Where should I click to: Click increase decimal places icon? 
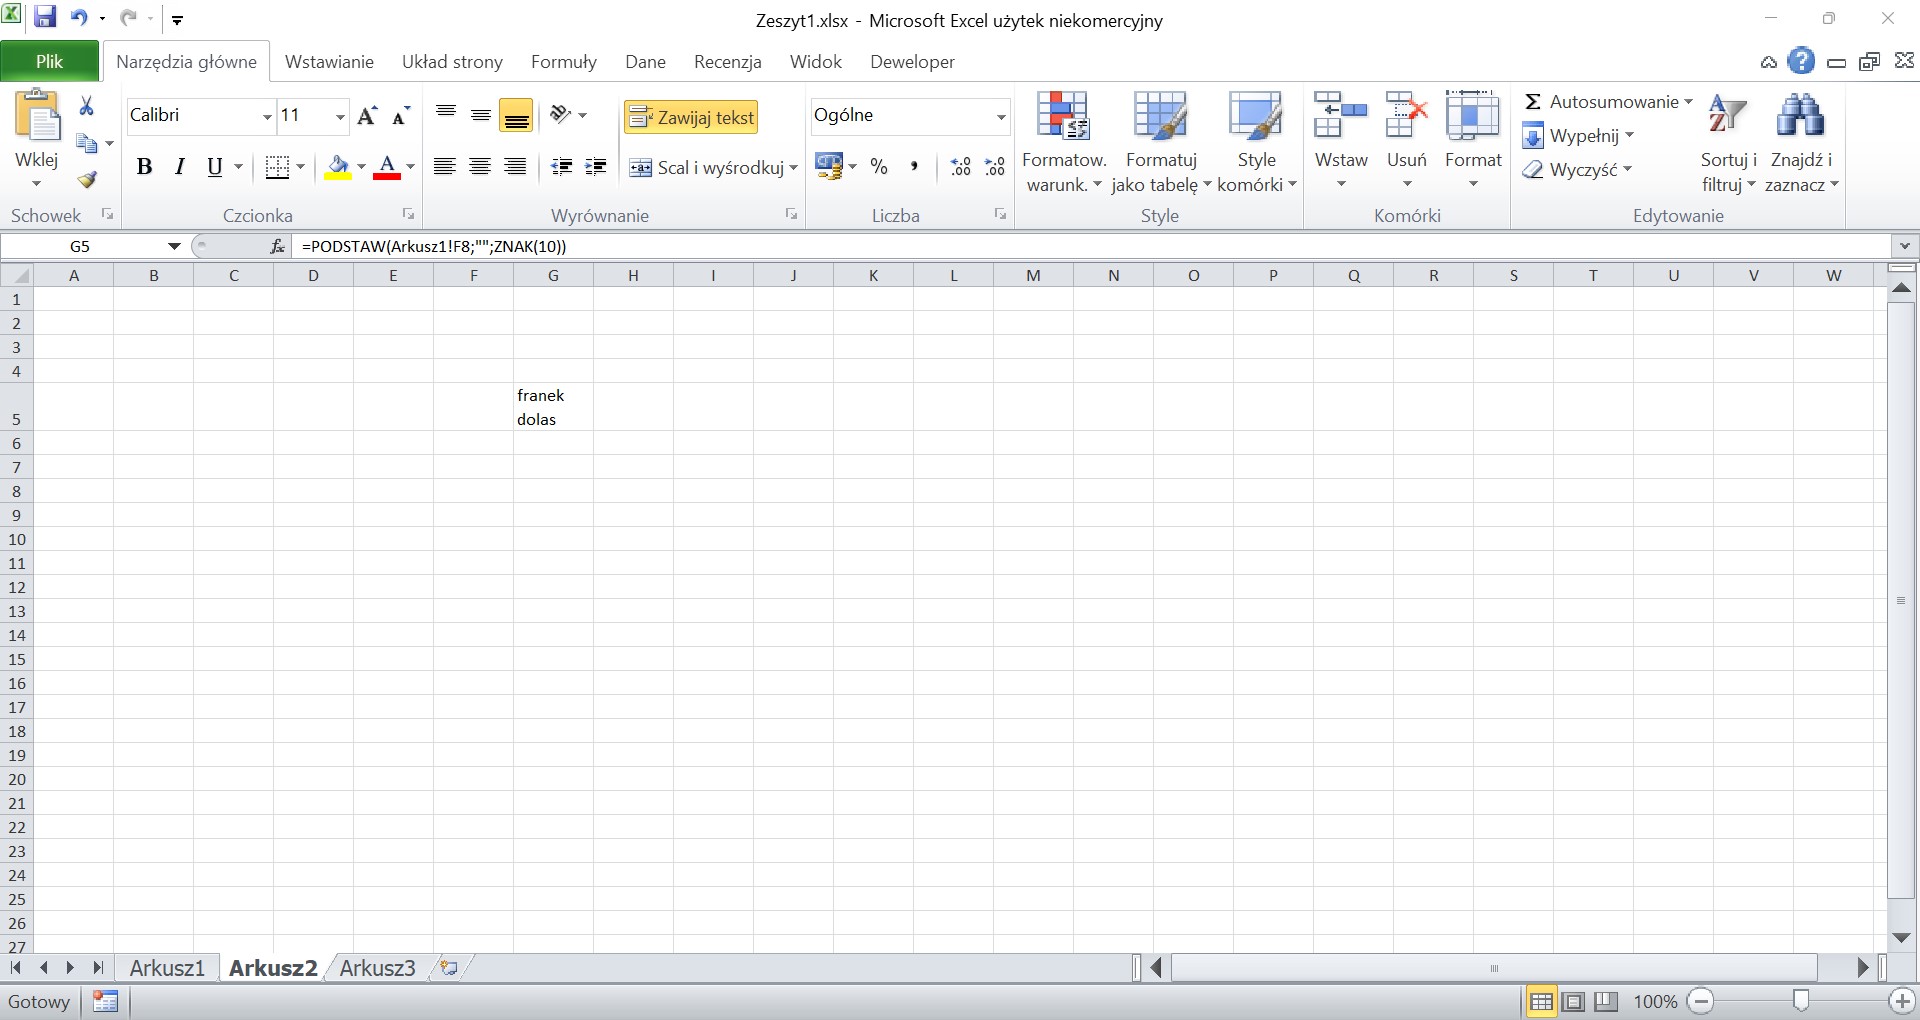960,167
